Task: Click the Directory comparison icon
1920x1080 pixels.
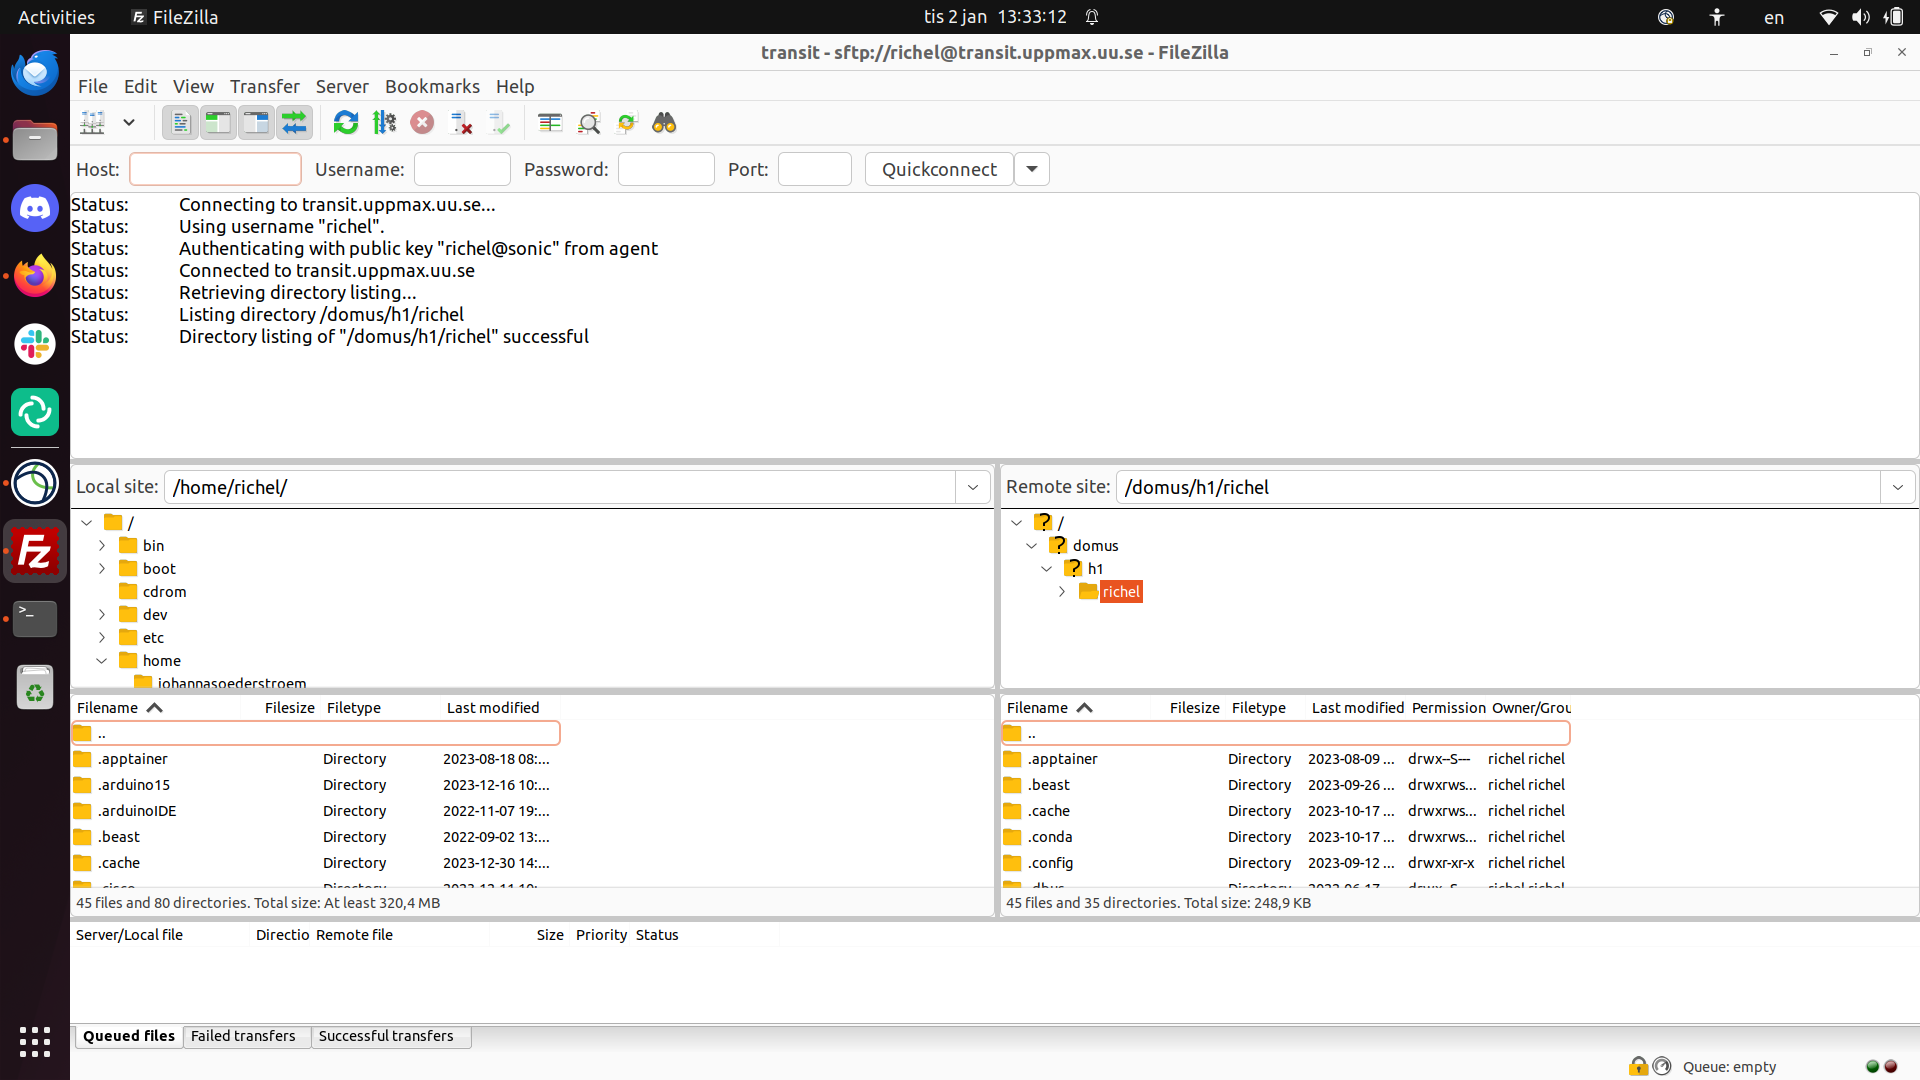Action: coord(549,121)
